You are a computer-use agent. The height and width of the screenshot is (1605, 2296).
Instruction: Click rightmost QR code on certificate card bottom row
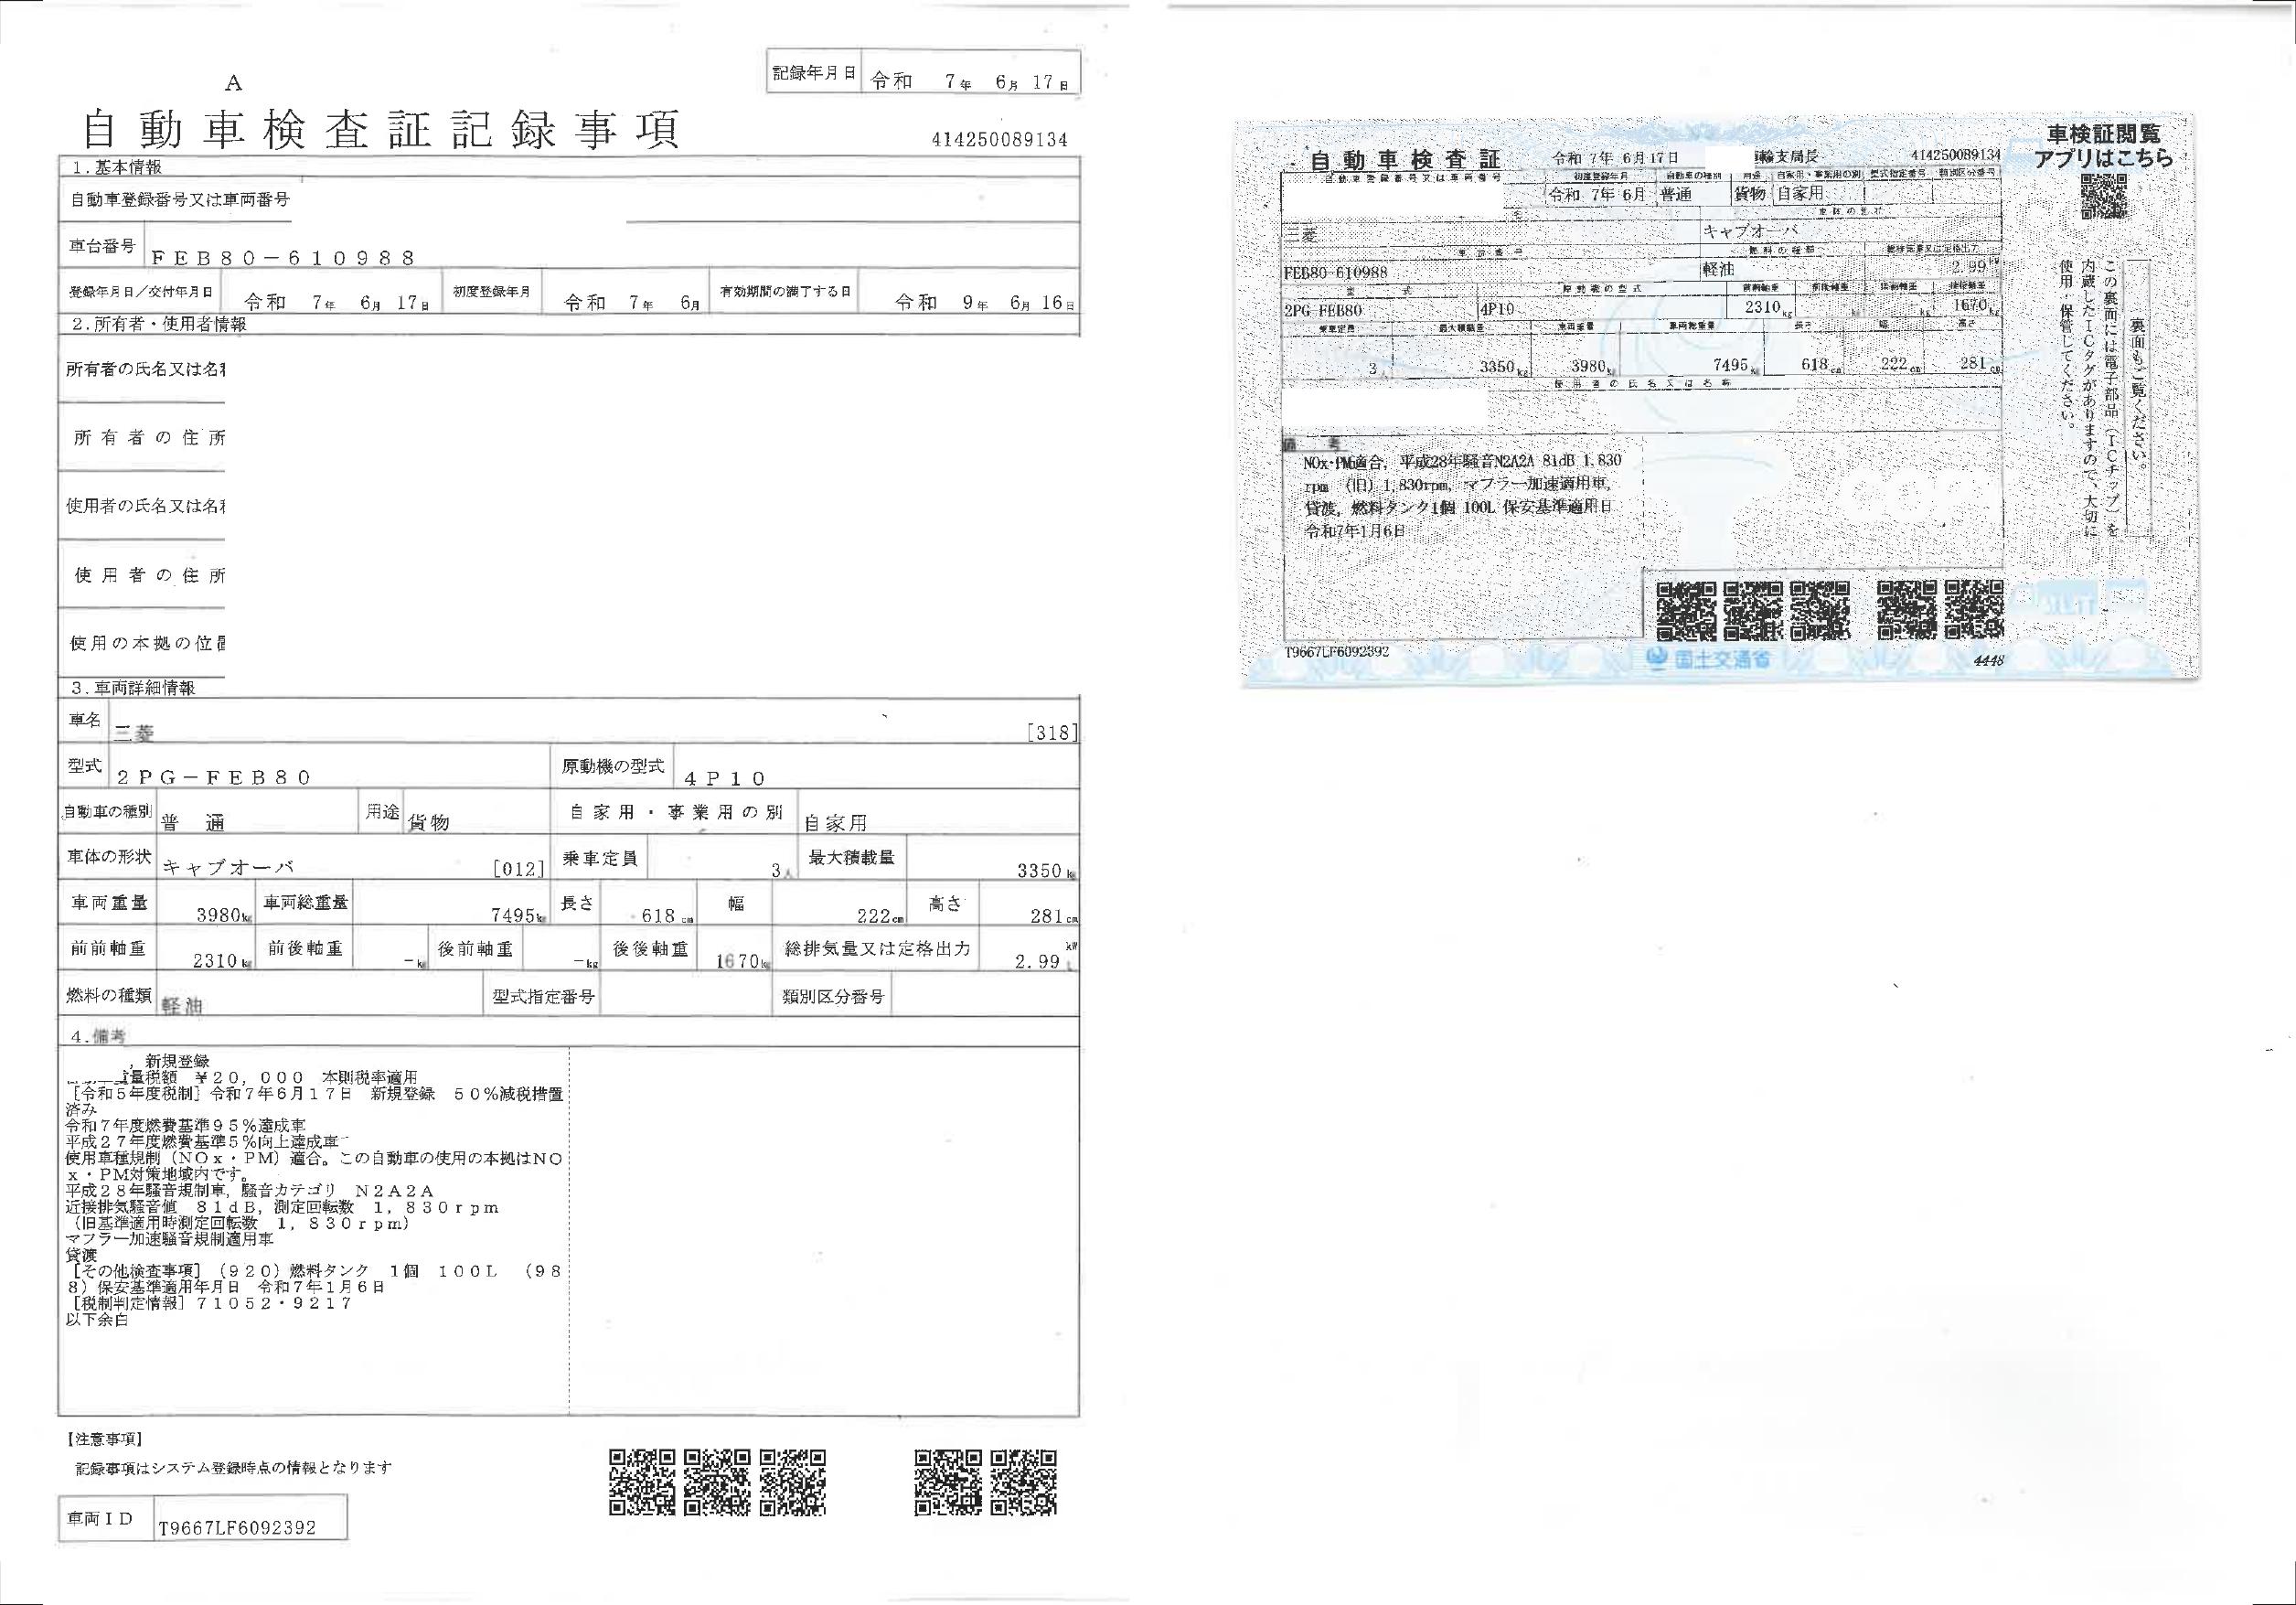(x=1974, y=609)
